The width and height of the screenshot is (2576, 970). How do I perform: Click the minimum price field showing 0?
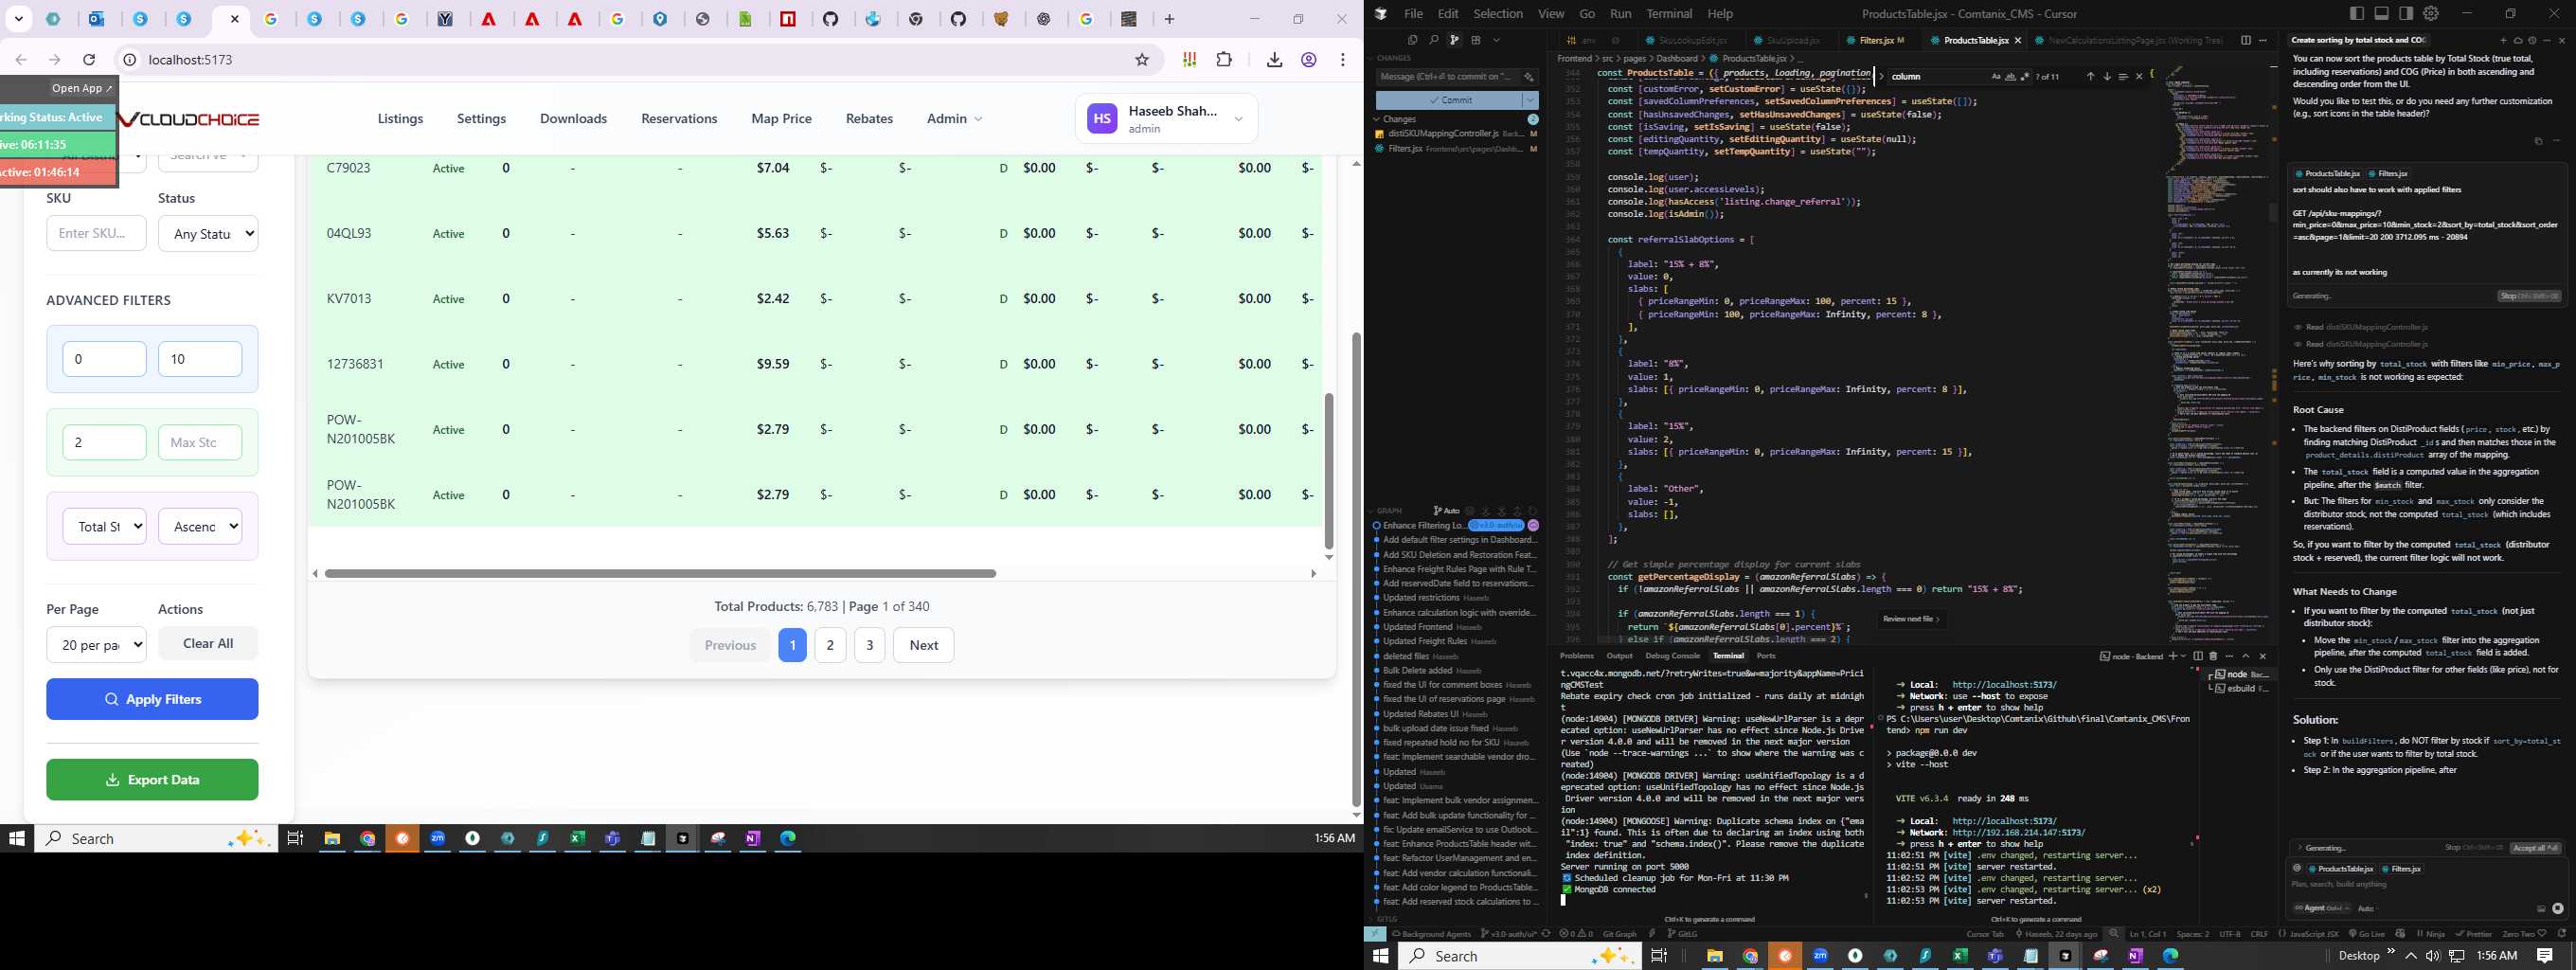(x=104, y=359)
